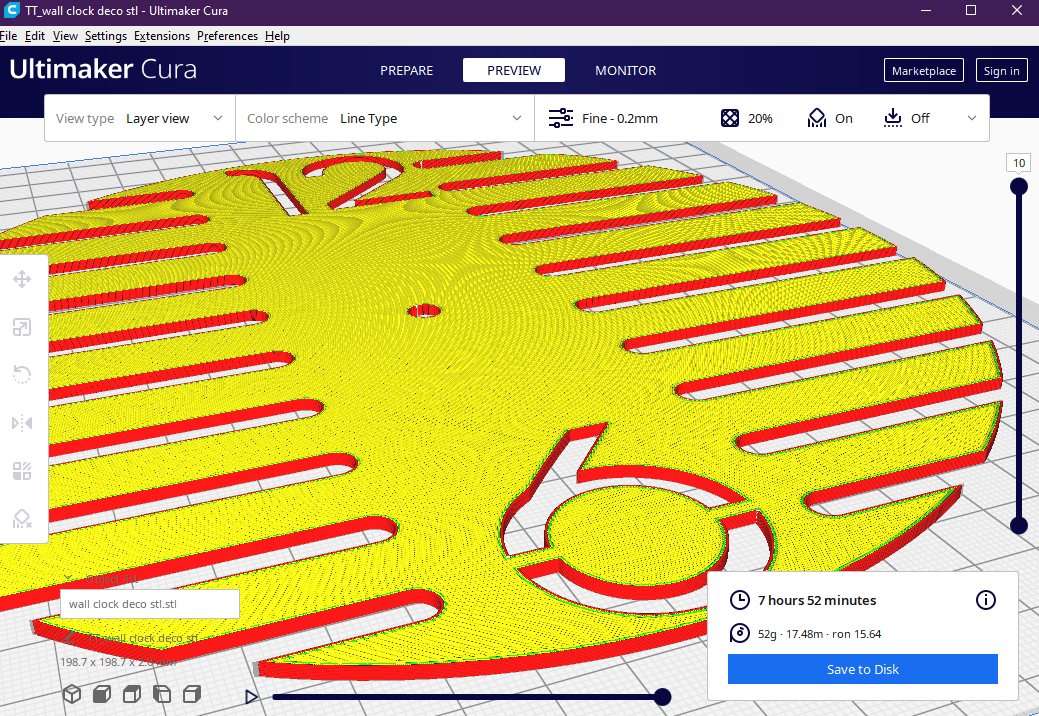Open the Marketplace

click(924, 70)
